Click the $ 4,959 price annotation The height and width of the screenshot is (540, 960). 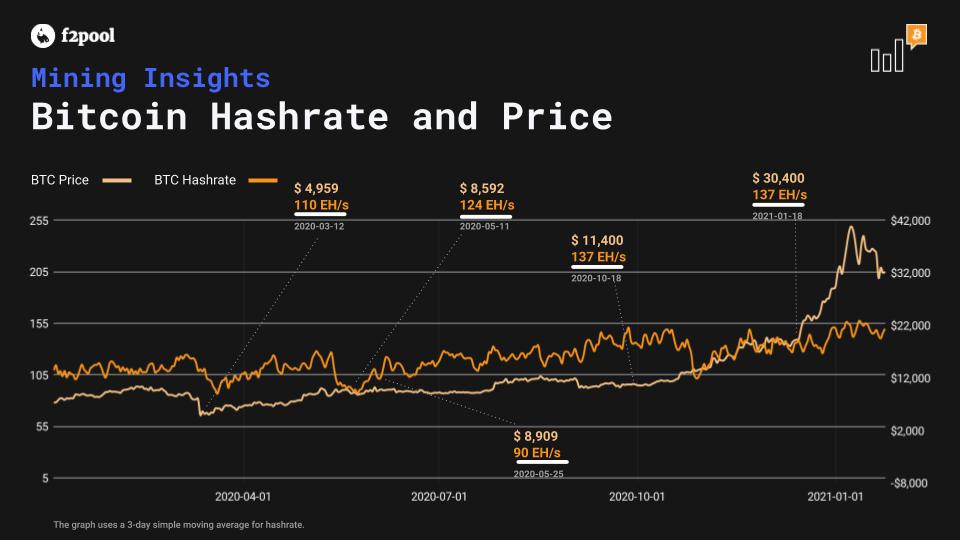[316, 189]
